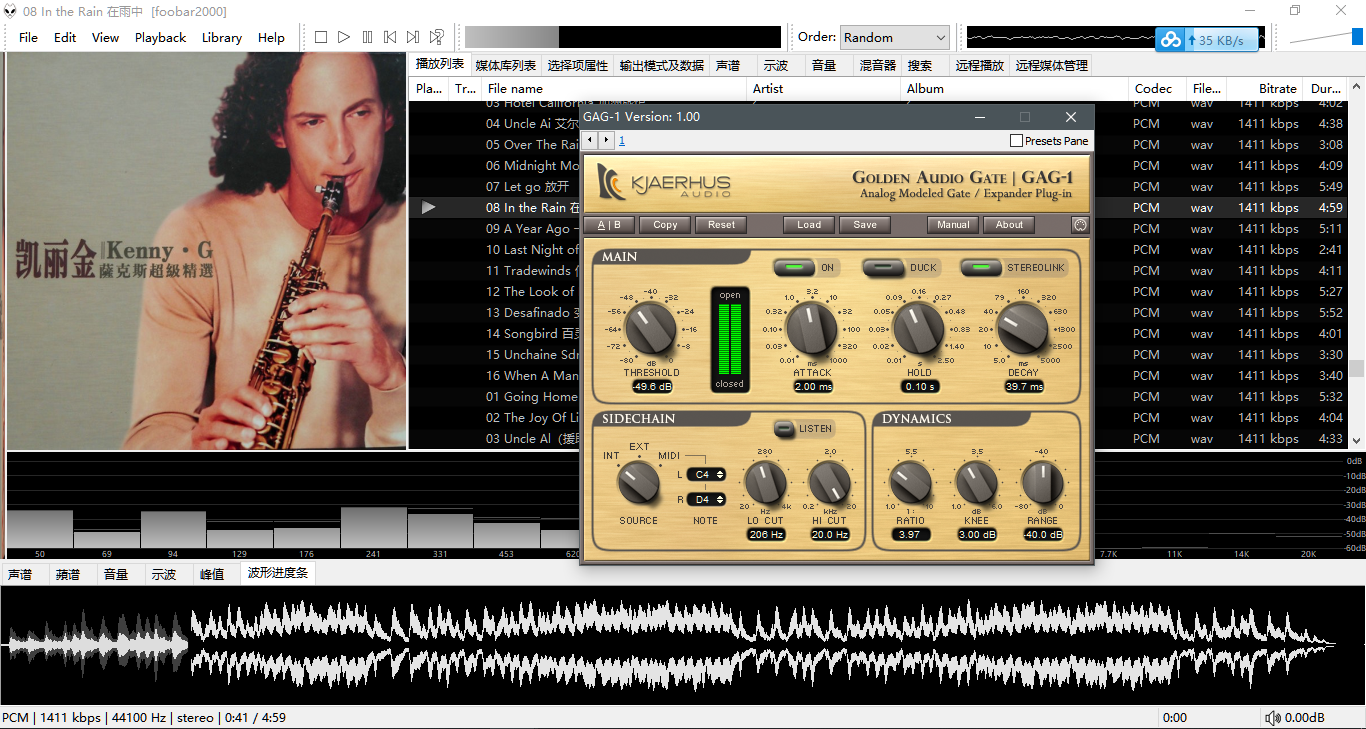The height and width of the screenshot is (729, 1366).
Task: Open the Library menu
Action: (221, 38)
